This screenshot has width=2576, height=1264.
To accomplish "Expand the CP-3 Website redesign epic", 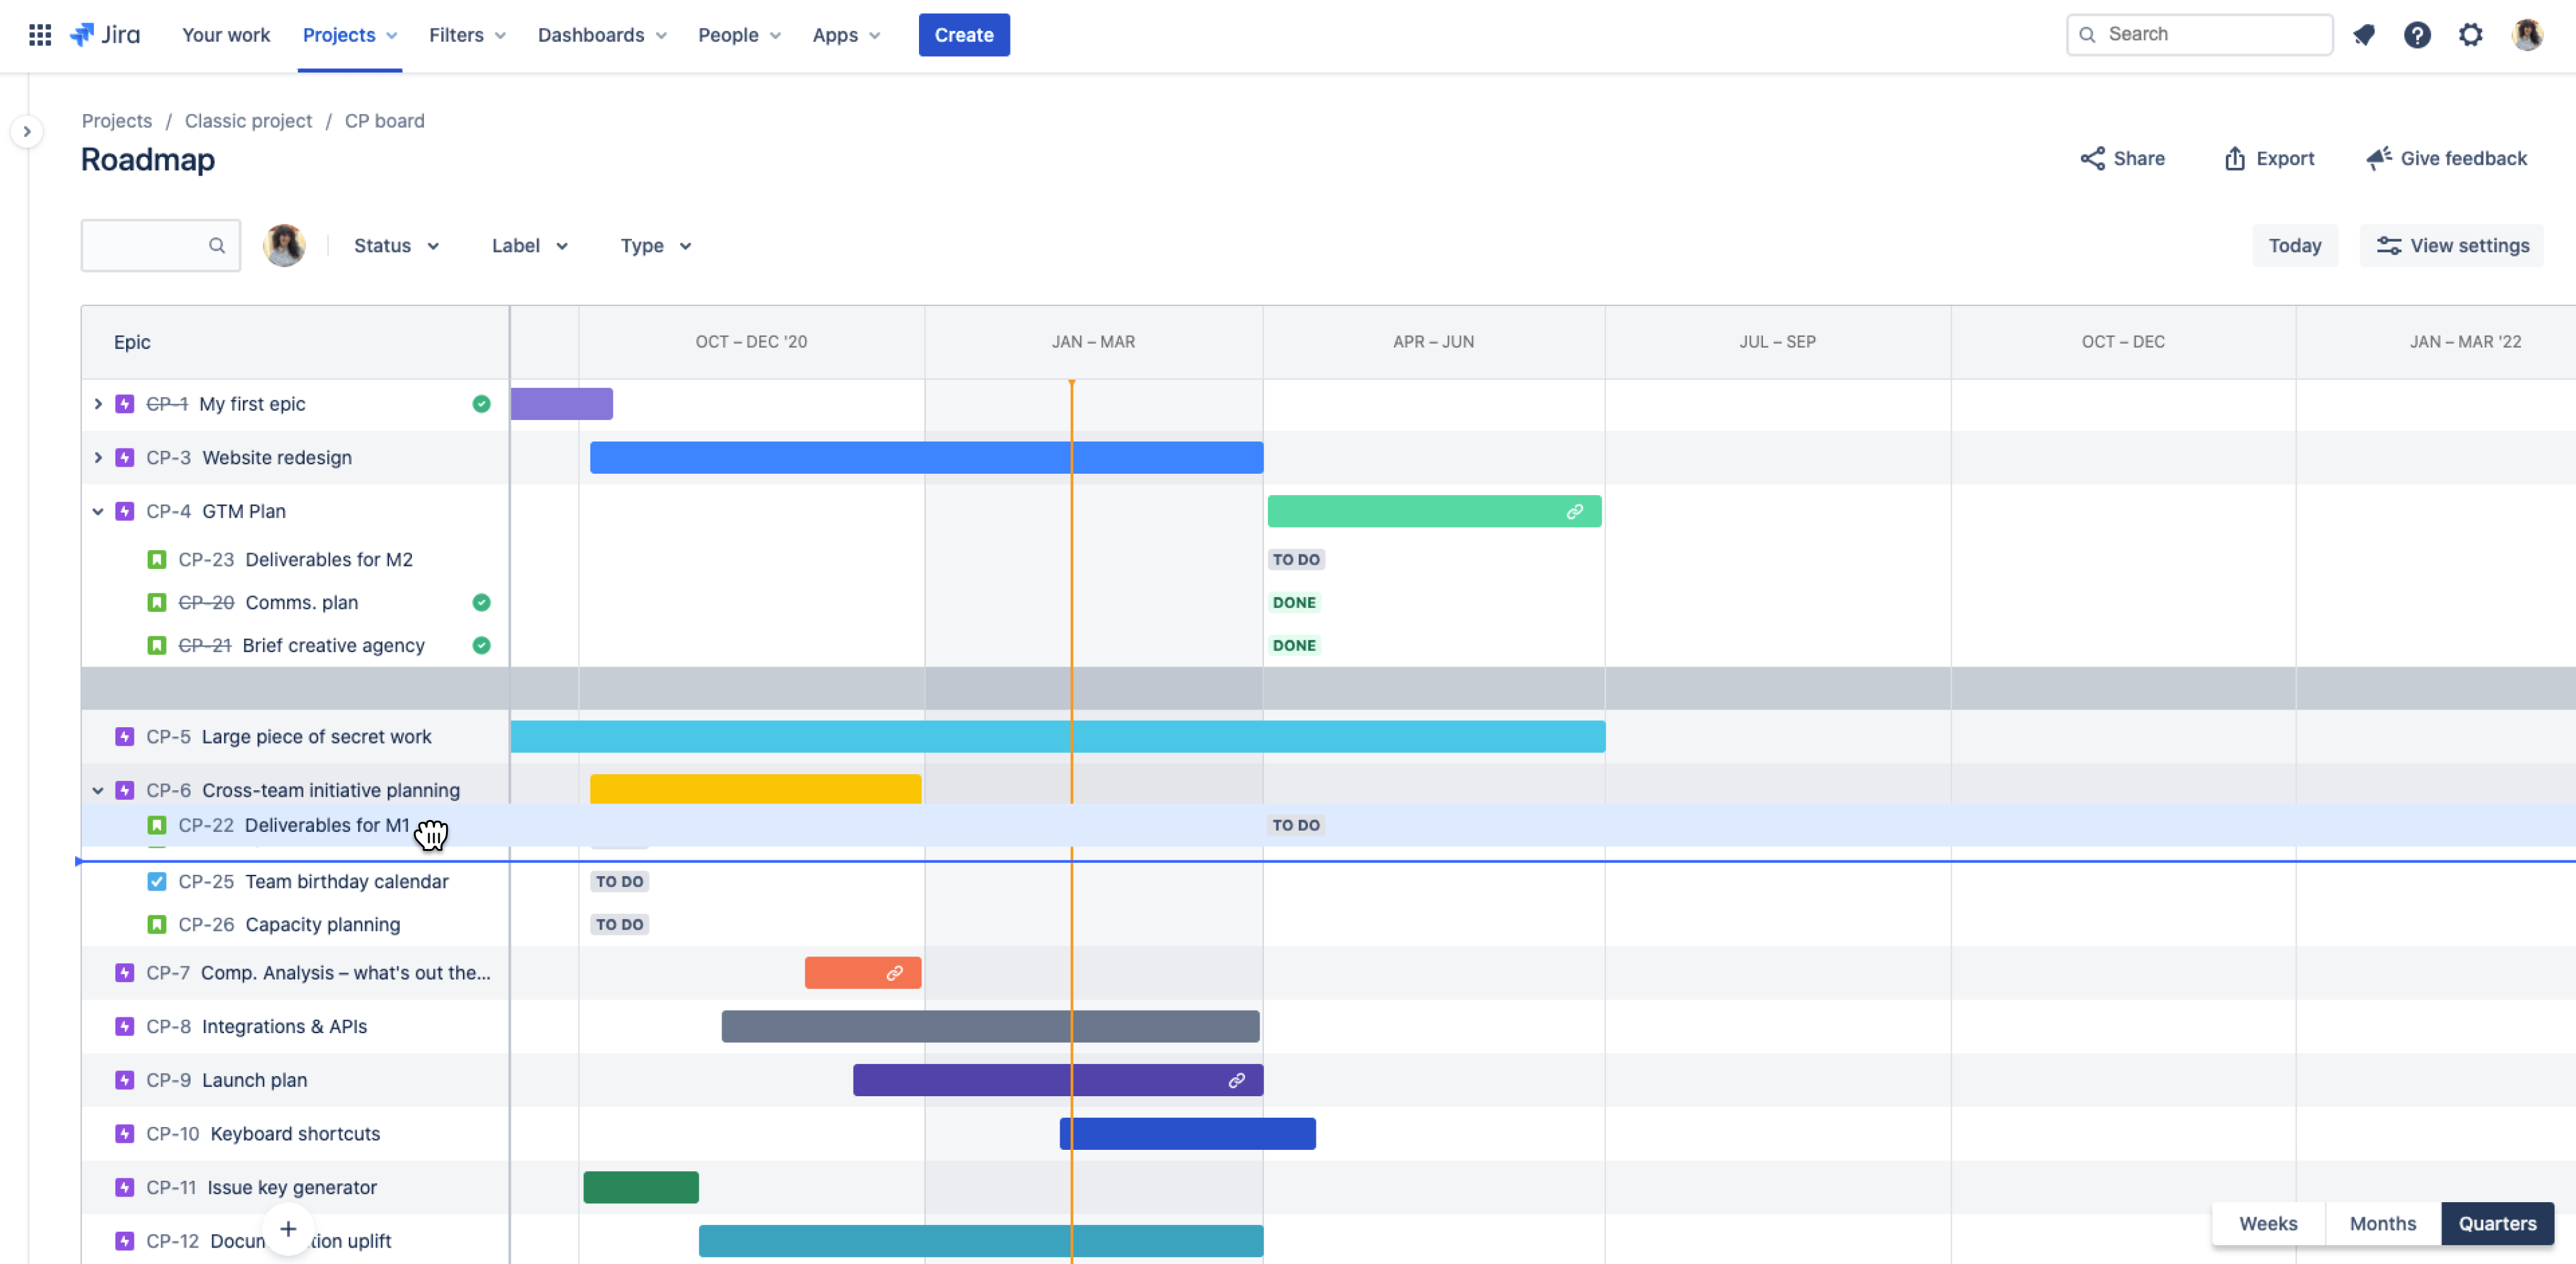I will coord(97,457).
